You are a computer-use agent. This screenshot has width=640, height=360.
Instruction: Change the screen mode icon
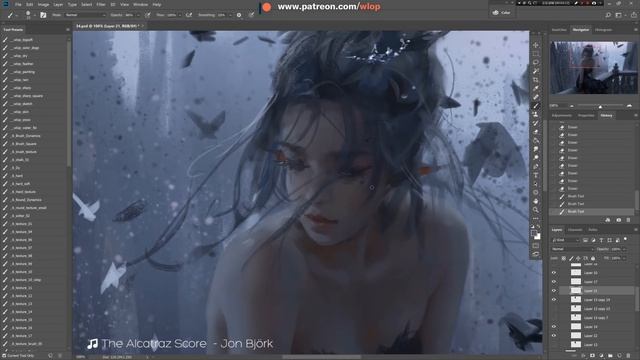pos(536,254)
